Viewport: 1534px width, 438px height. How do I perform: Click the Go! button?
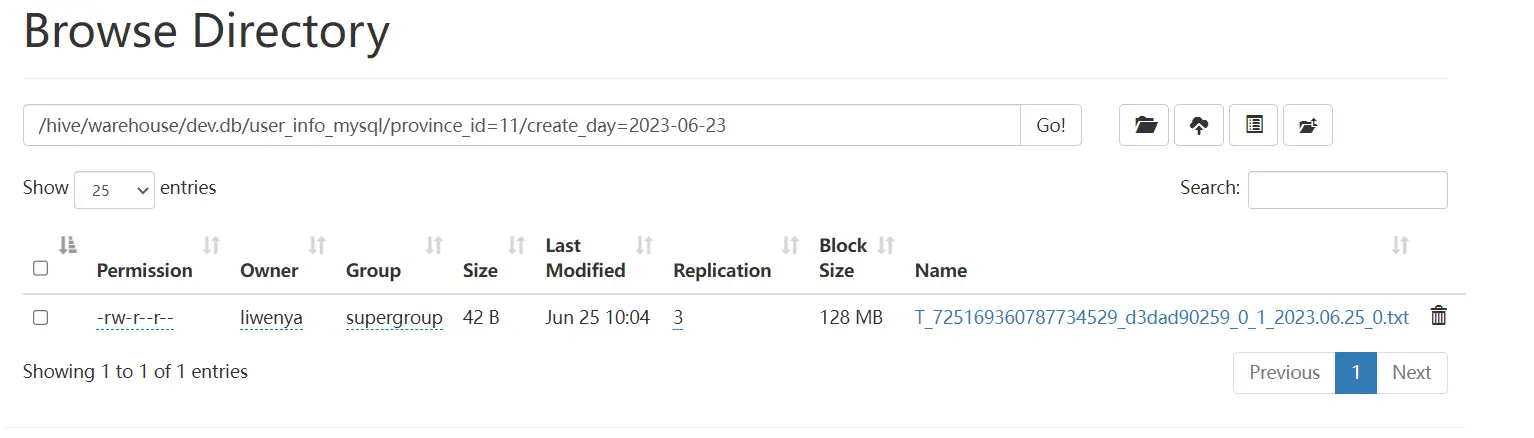(1051, 126)
